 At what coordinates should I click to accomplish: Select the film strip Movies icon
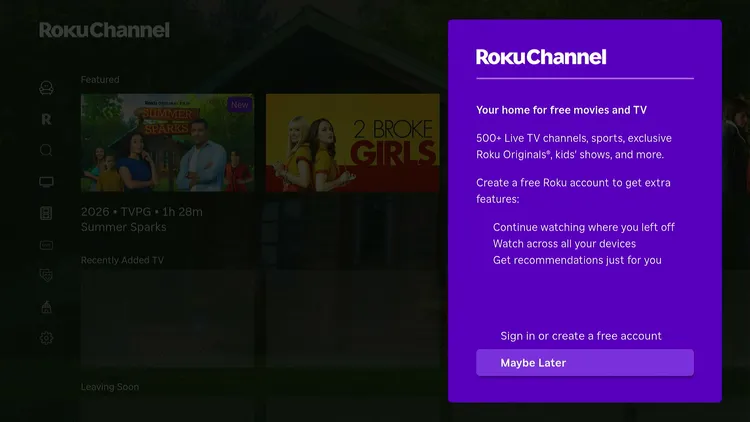click(x=46, y=213)
